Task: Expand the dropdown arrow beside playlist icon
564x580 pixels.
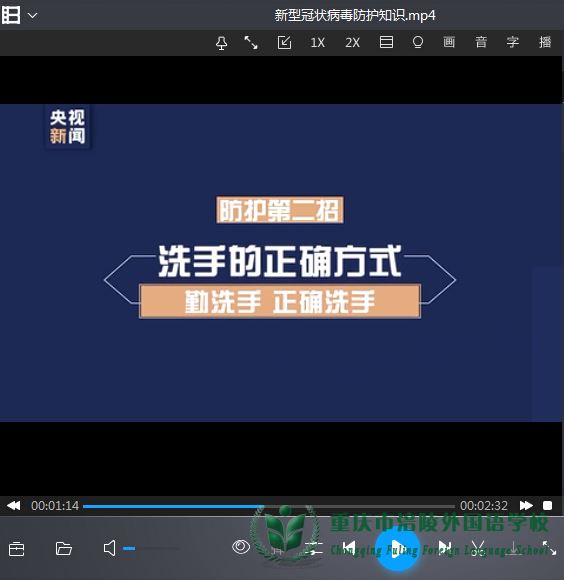Action: pos(33,16)
